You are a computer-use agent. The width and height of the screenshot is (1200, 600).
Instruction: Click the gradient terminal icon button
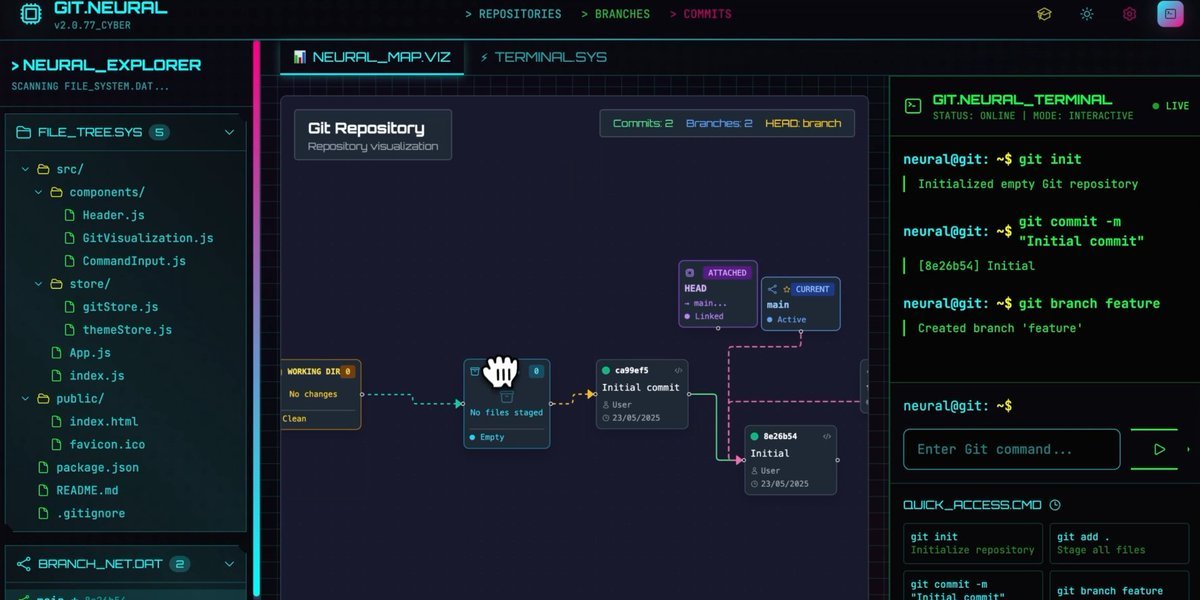(1168, 14)
